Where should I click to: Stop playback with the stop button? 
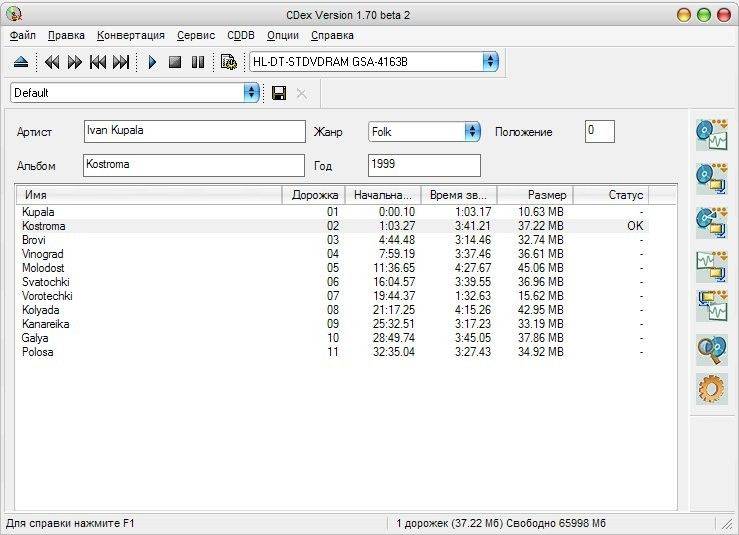tap(175, 62)
